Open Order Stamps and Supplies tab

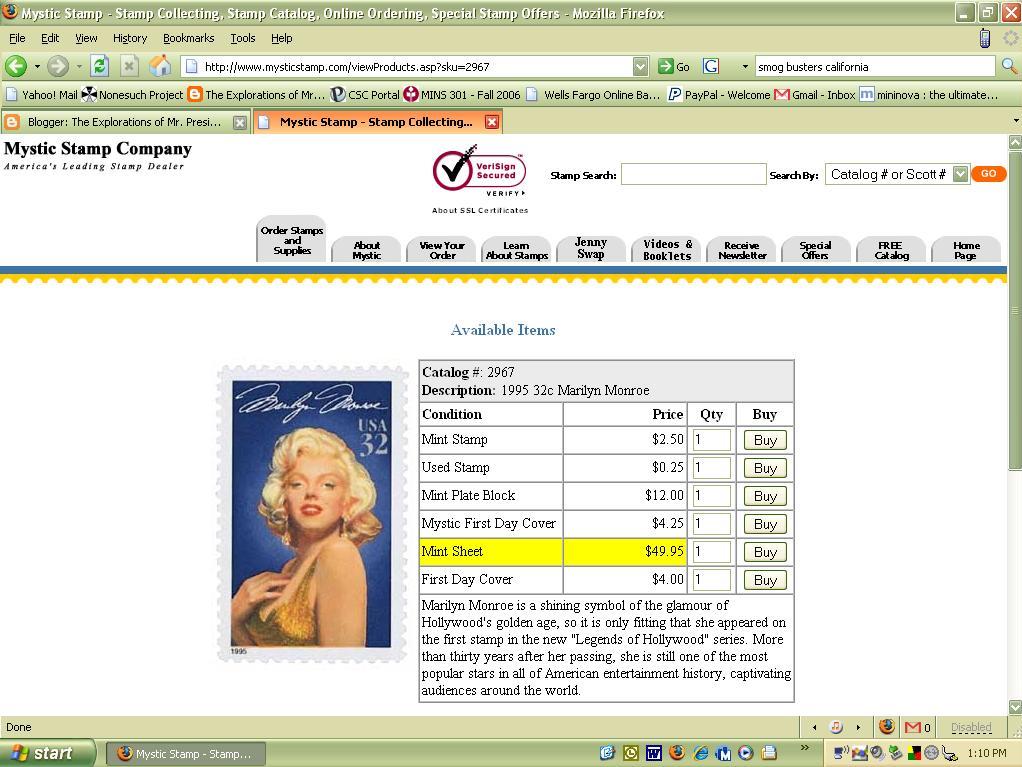coord(292,240)
